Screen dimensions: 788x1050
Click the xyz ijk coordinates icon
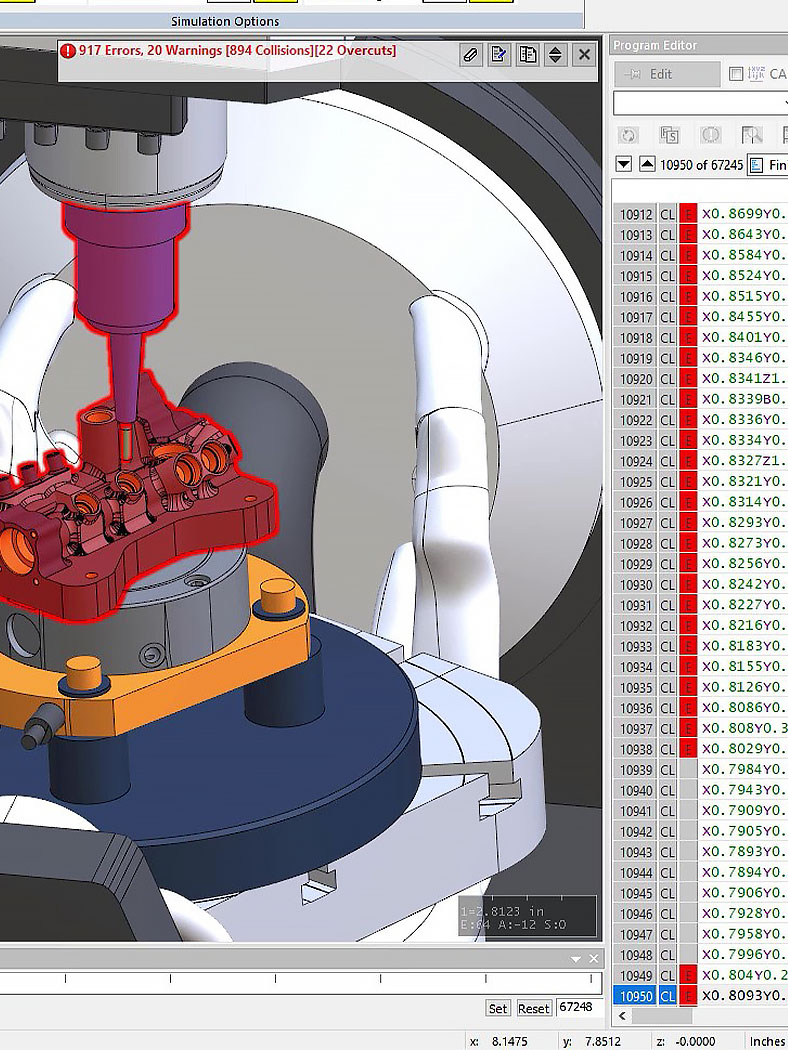756,74
